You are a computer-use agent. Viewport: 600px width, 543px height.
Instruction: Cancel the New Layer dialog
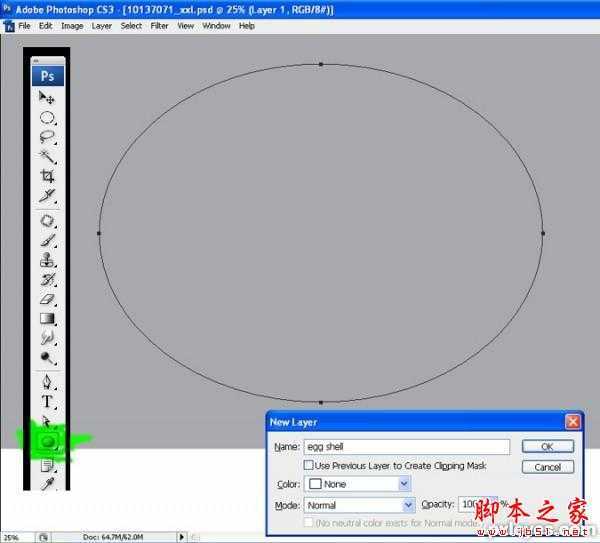pos(548,467)
